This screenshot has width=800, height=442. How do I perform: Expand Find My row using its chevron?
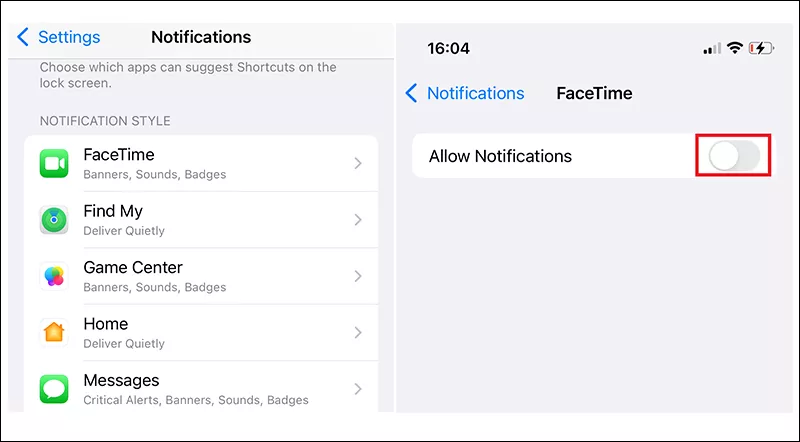358,220
